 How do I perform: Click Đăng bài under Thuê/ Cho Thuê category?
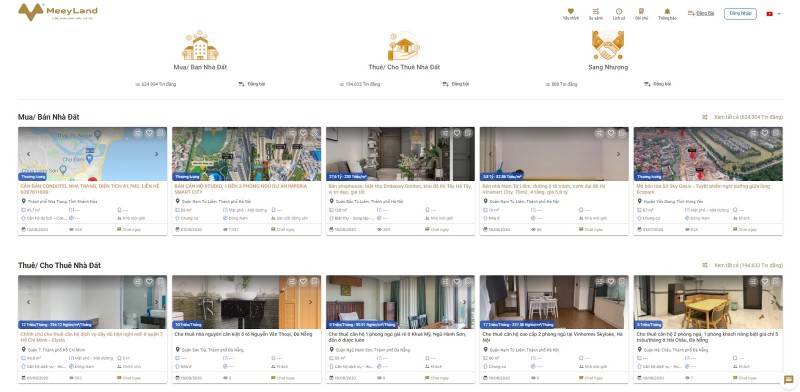click(x=456, y=84)
